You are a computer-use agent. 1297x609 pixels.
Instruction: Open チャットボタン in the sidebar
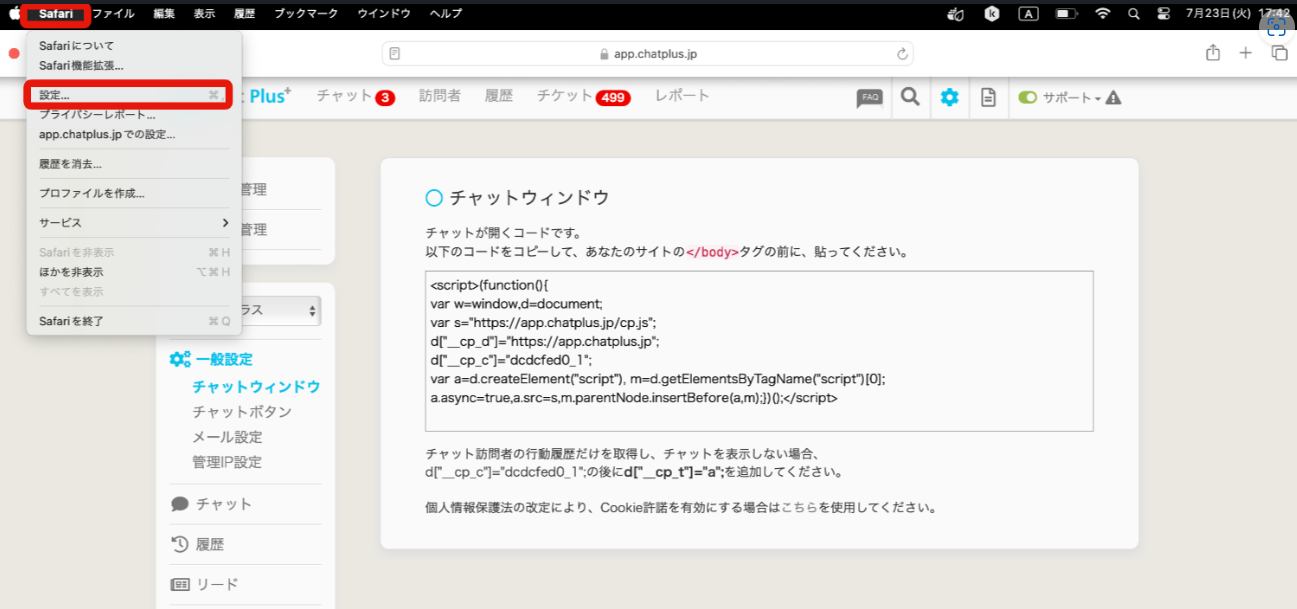point(242,412)
